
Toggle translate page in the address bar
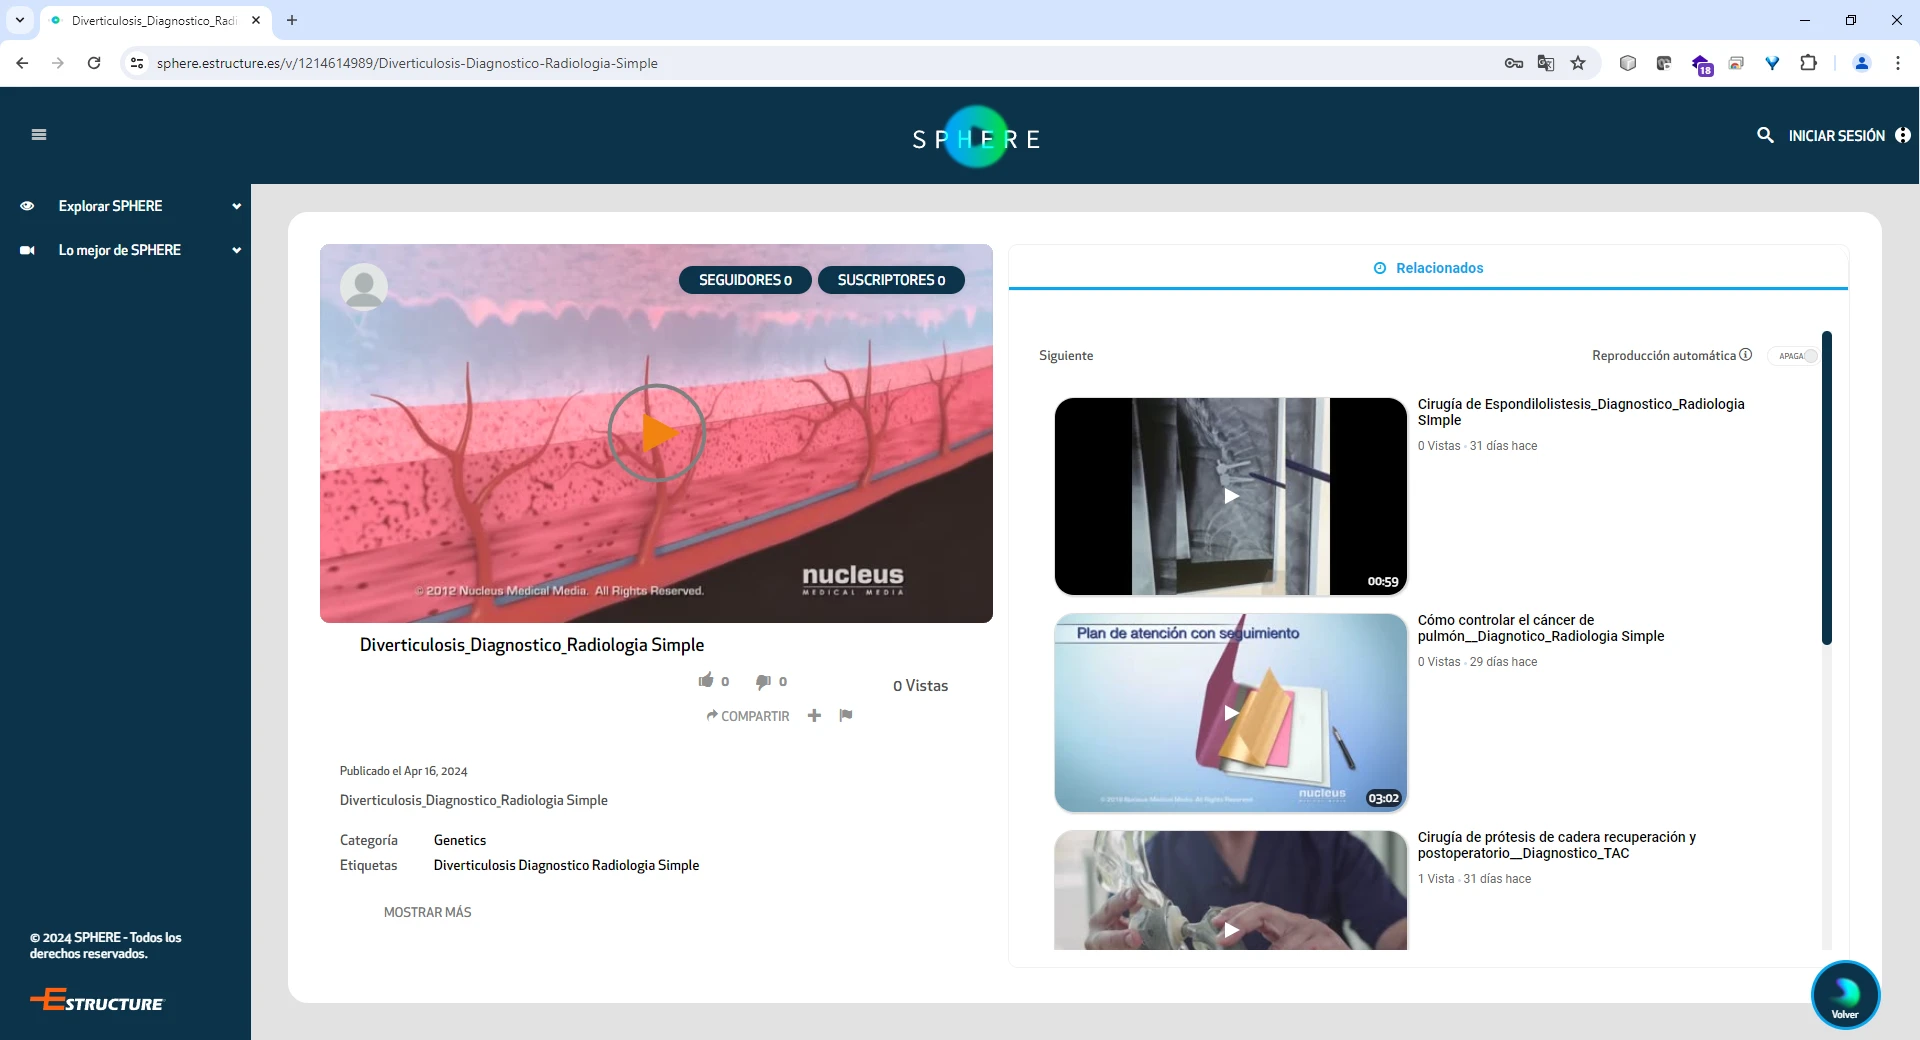coord(1545,63)
